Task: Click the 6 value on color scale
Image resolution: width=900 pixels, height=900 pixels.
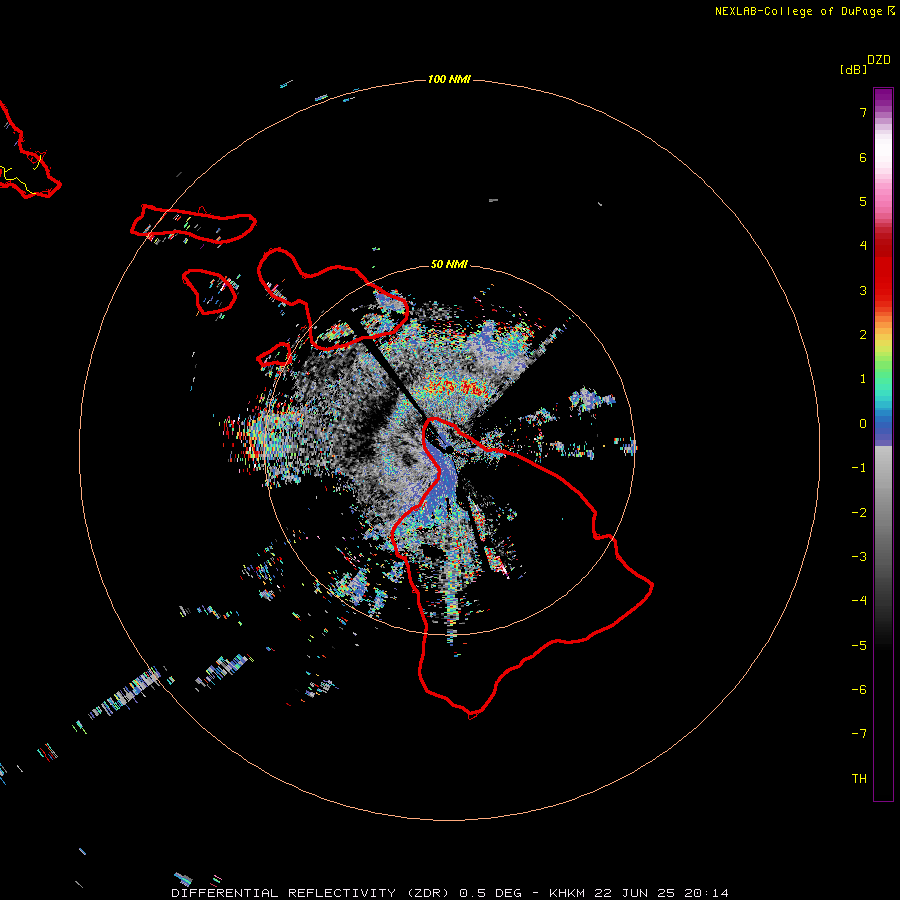Action: coord(863,157)
